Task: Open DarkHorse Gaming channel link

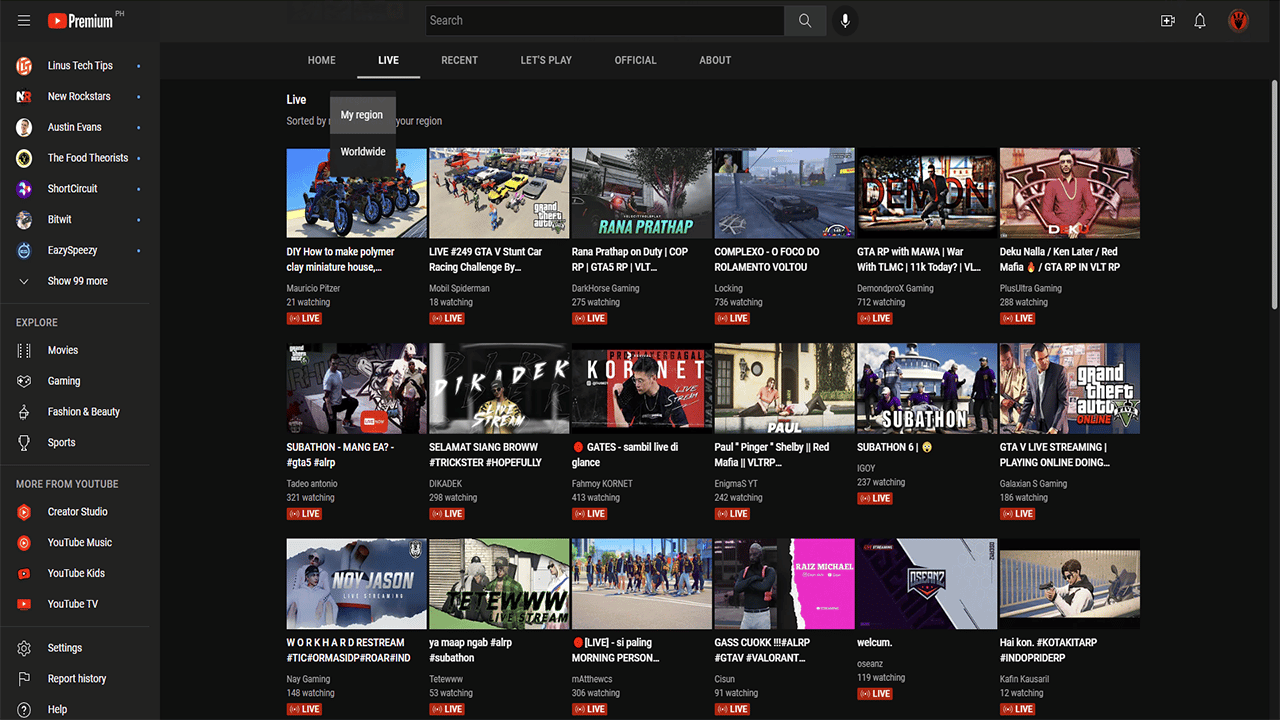Action: click(606, 289)
